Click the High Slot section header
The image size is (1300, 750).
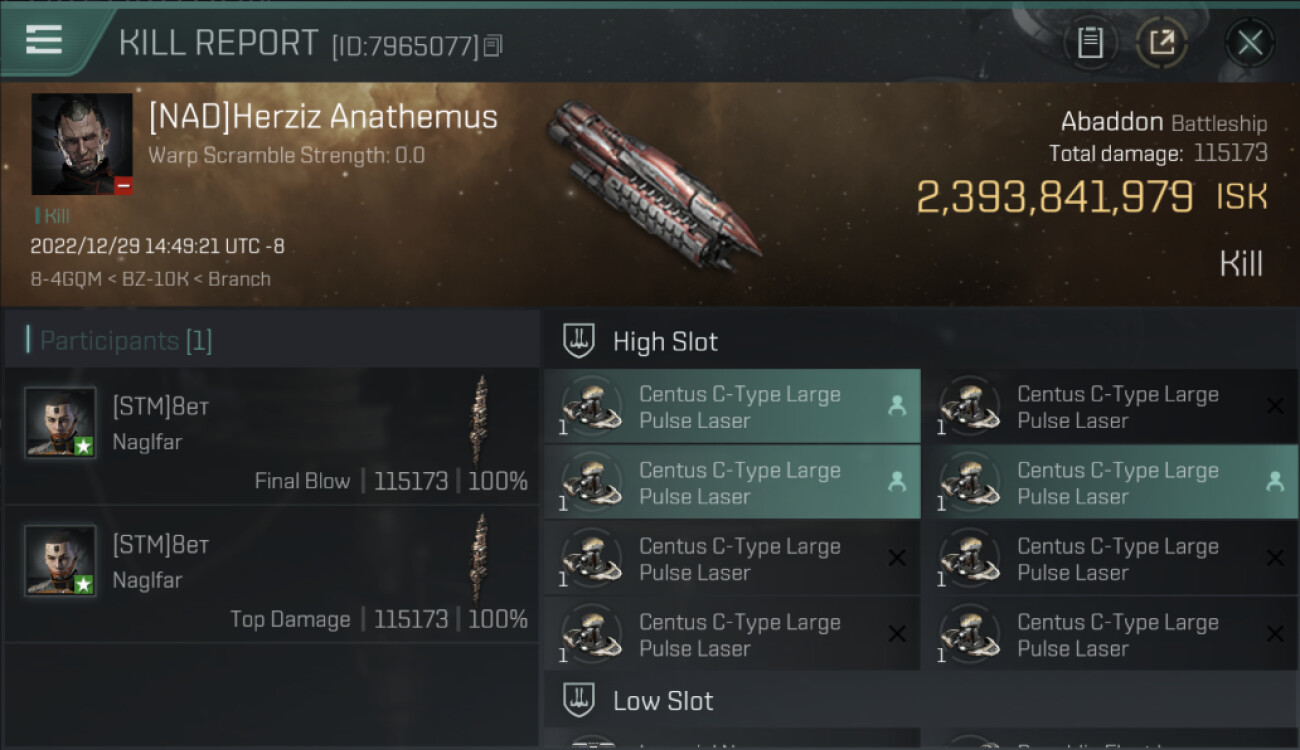point(665,342)
